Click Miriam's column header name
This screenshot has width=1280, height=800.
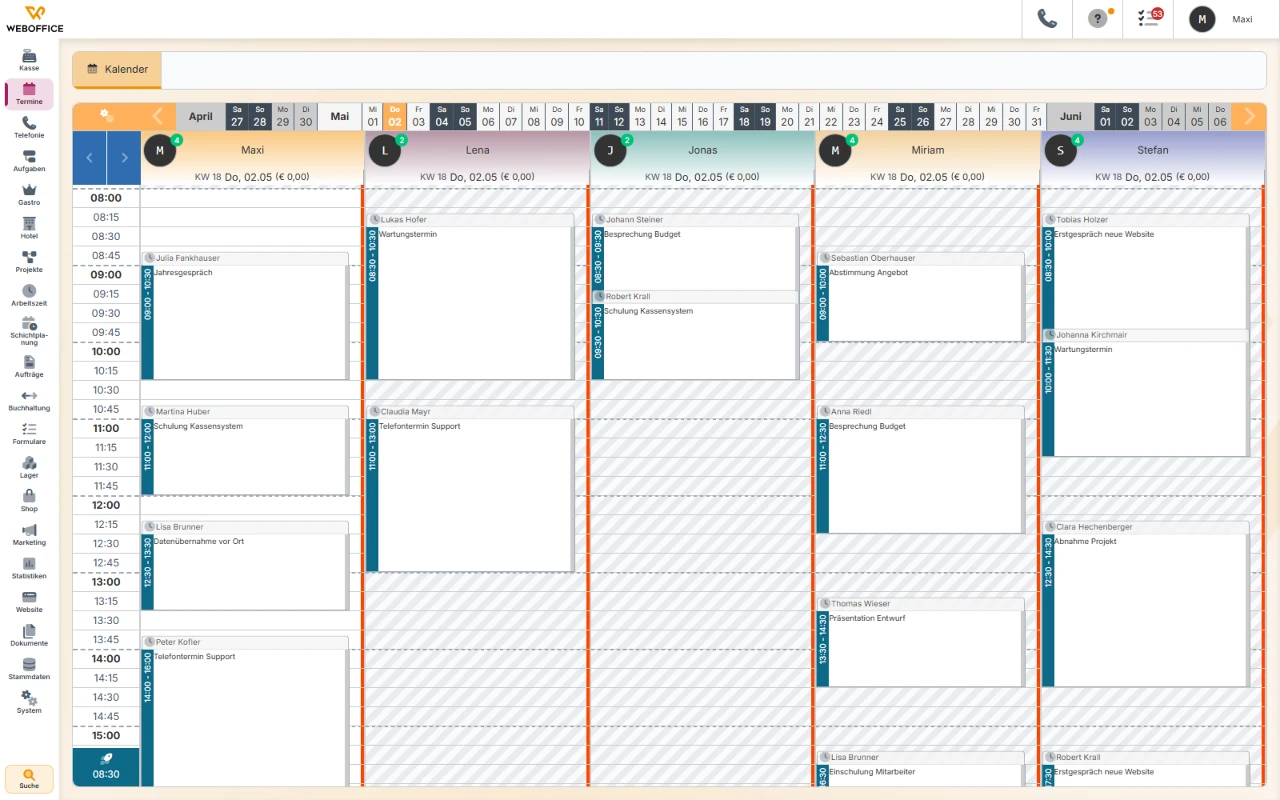pyautogui.click(x=928, y=150)
